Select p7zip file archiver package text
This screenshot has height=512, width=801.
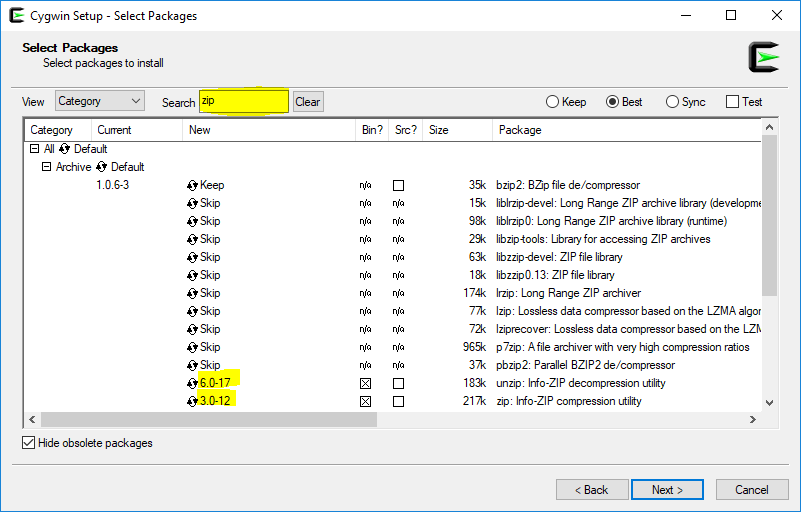pyautogui.click(x=623, y=347)
